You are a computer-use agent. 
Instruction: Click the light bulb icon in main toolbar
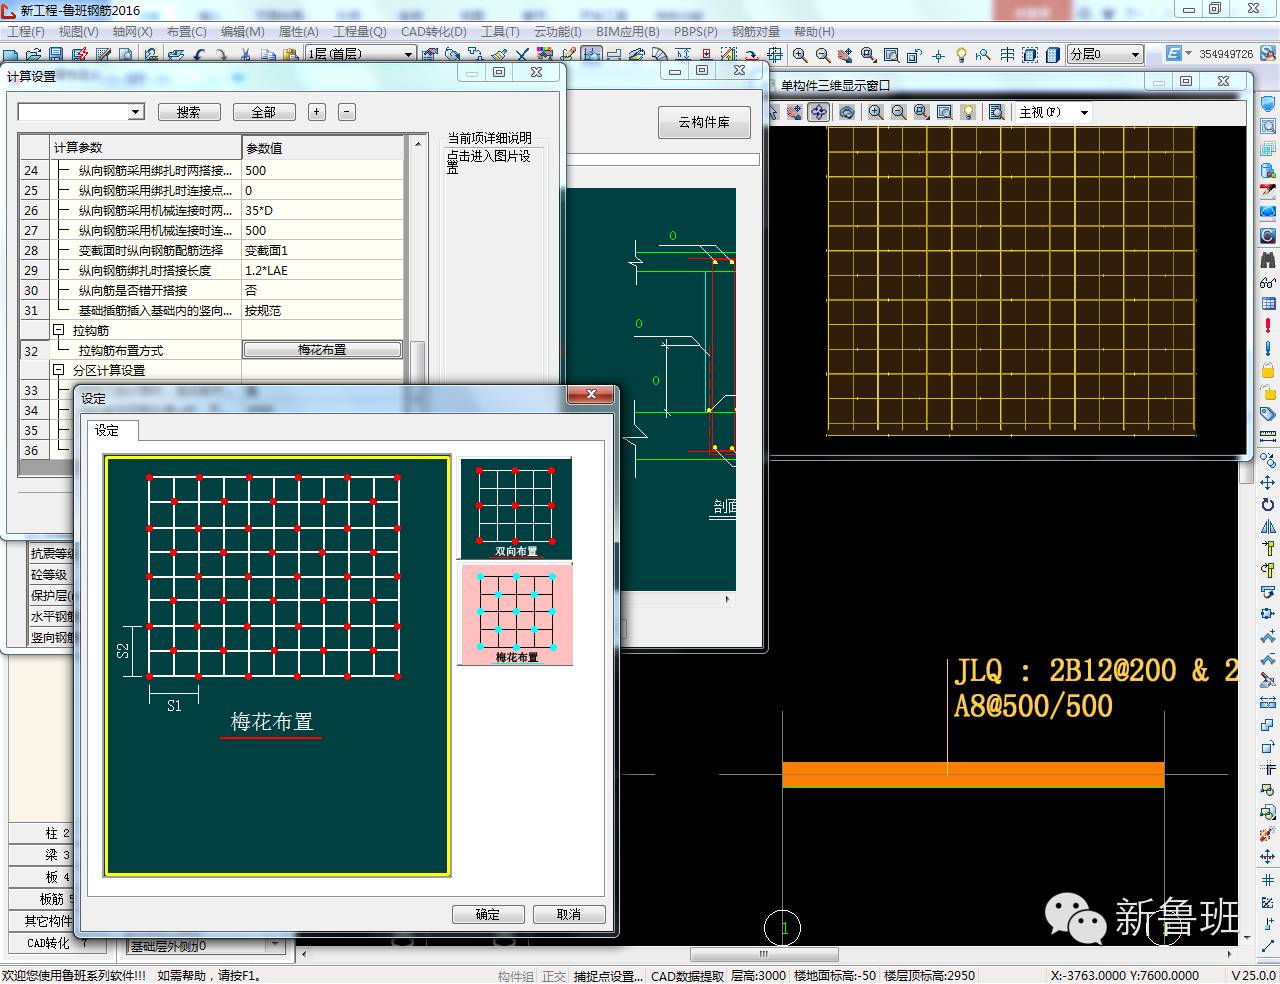click(x=961, y=55)
